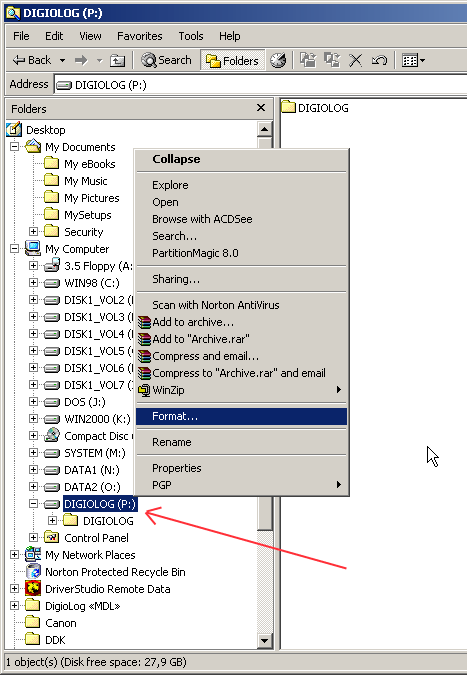Select the DATA1 (N:) drive icon
Image resolution: width=467 pixels, height=675 pixels.
coord(52,470)
